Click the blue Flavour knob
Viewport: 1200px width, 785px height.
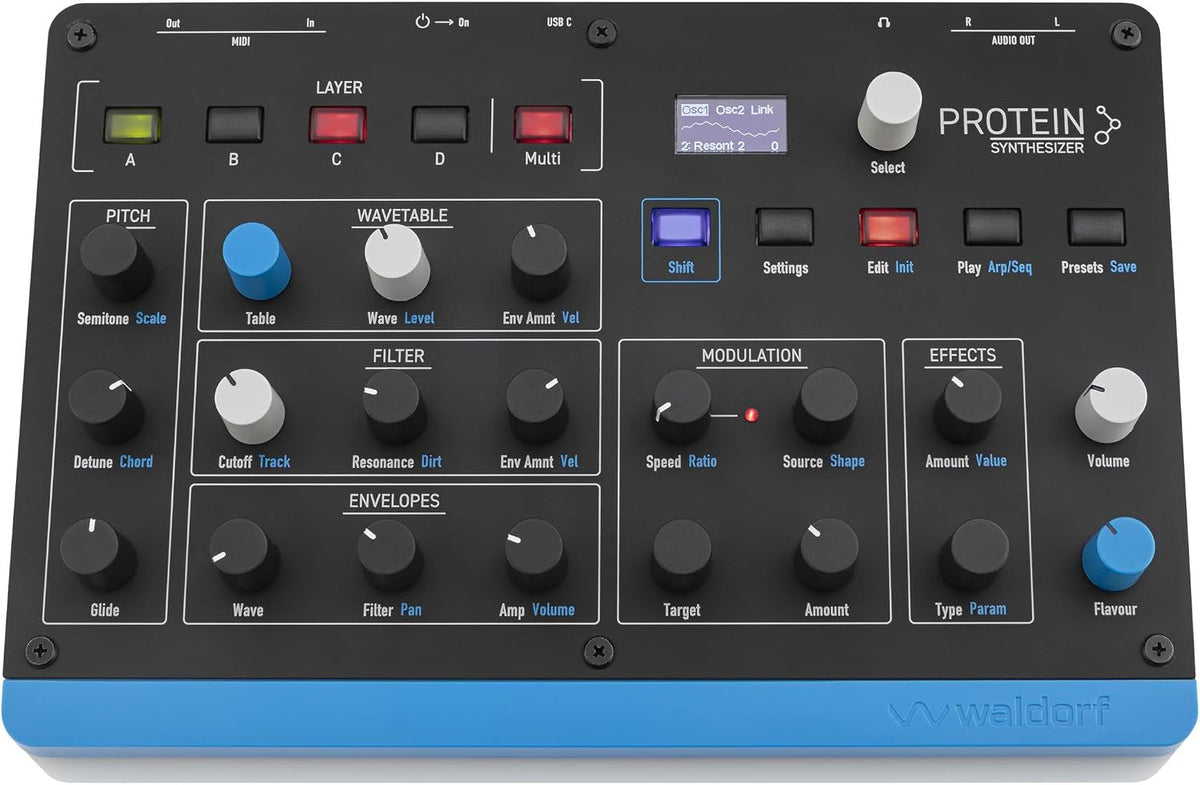pos(1118,554)
